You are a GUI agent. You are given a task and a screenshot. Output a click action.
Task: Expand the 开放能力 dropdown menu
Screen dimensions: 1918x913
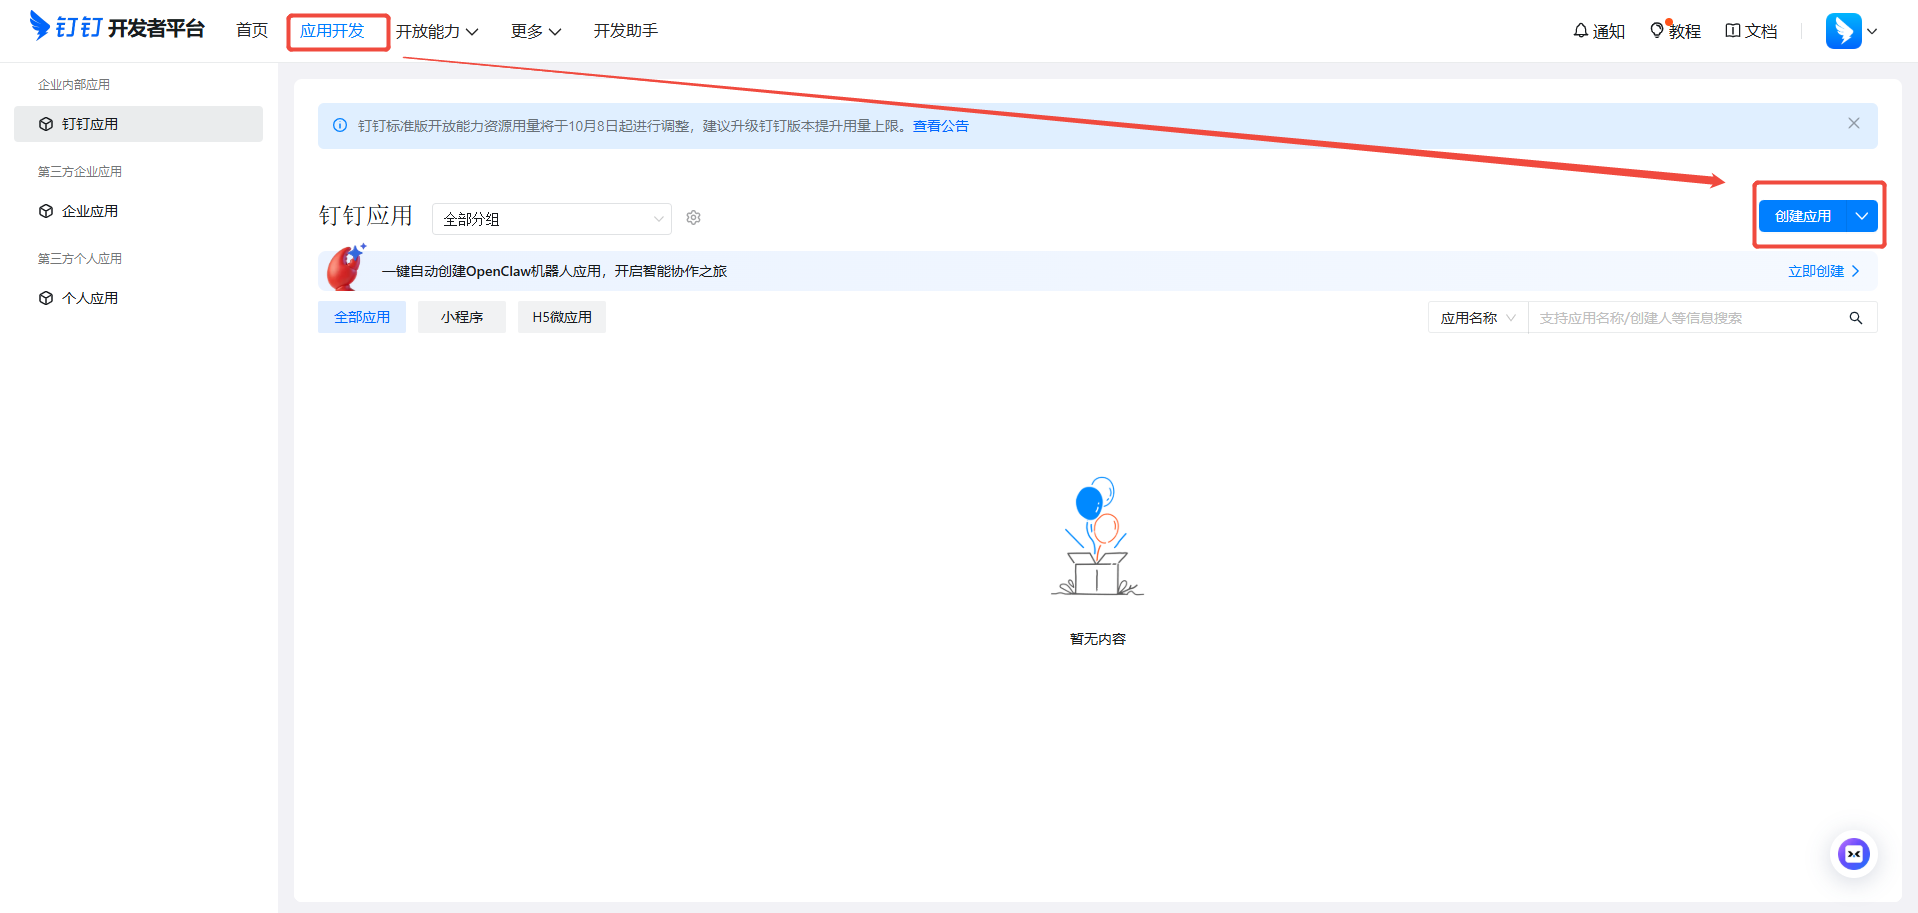tap(437, 32)
